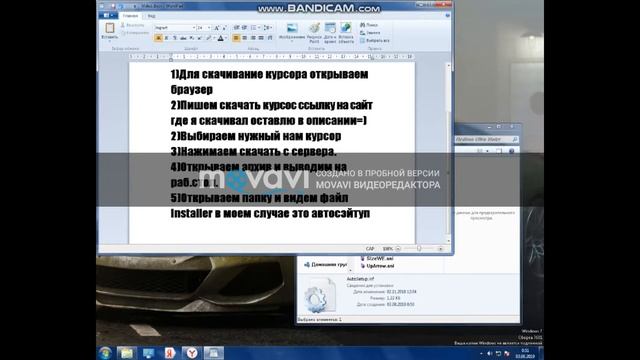Viewport: 640px width, 360px height.
Task: Expand the bullet list style dropdown
Action: (x=259, y=28)
